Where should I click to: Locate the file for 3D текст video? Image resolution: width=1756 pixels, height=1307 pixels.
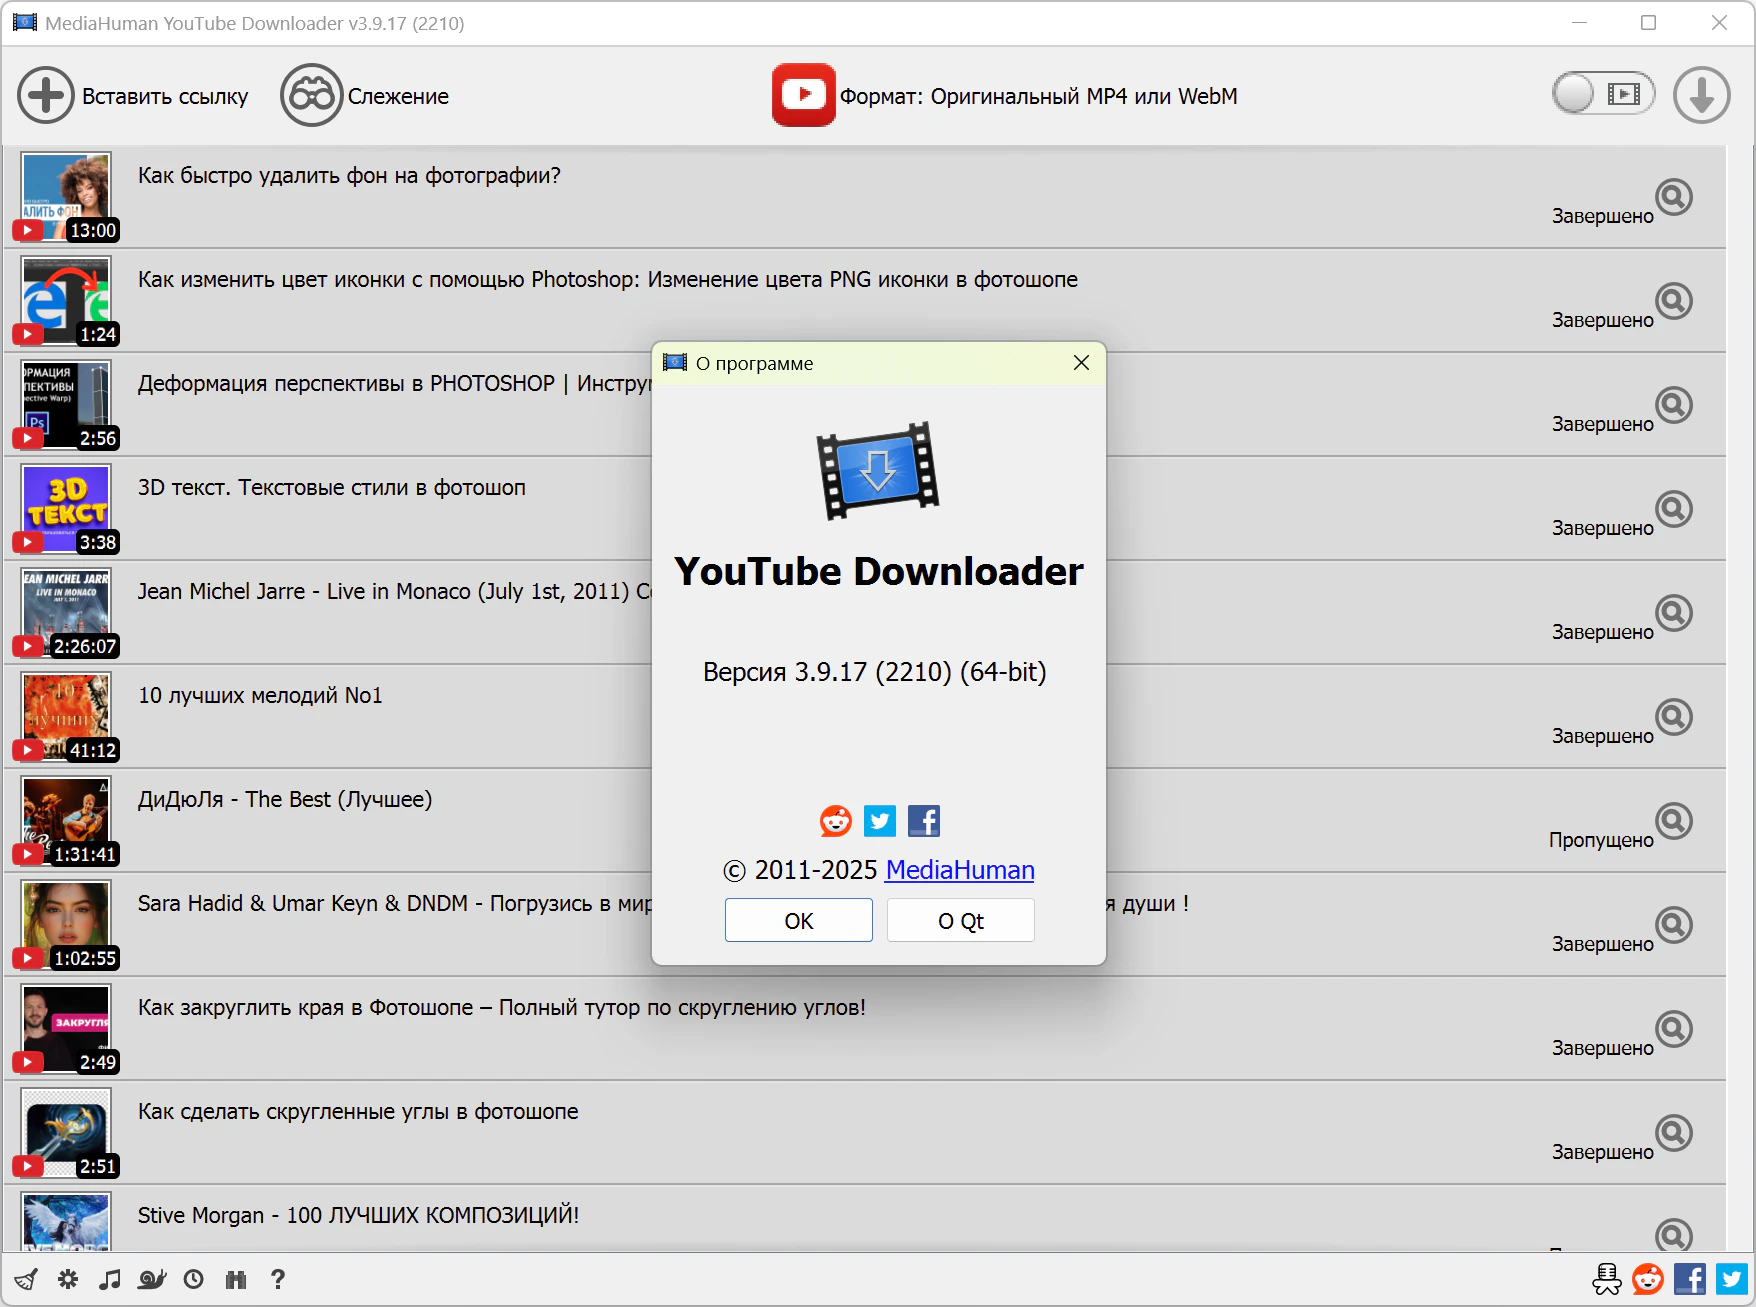(1674, 509)
